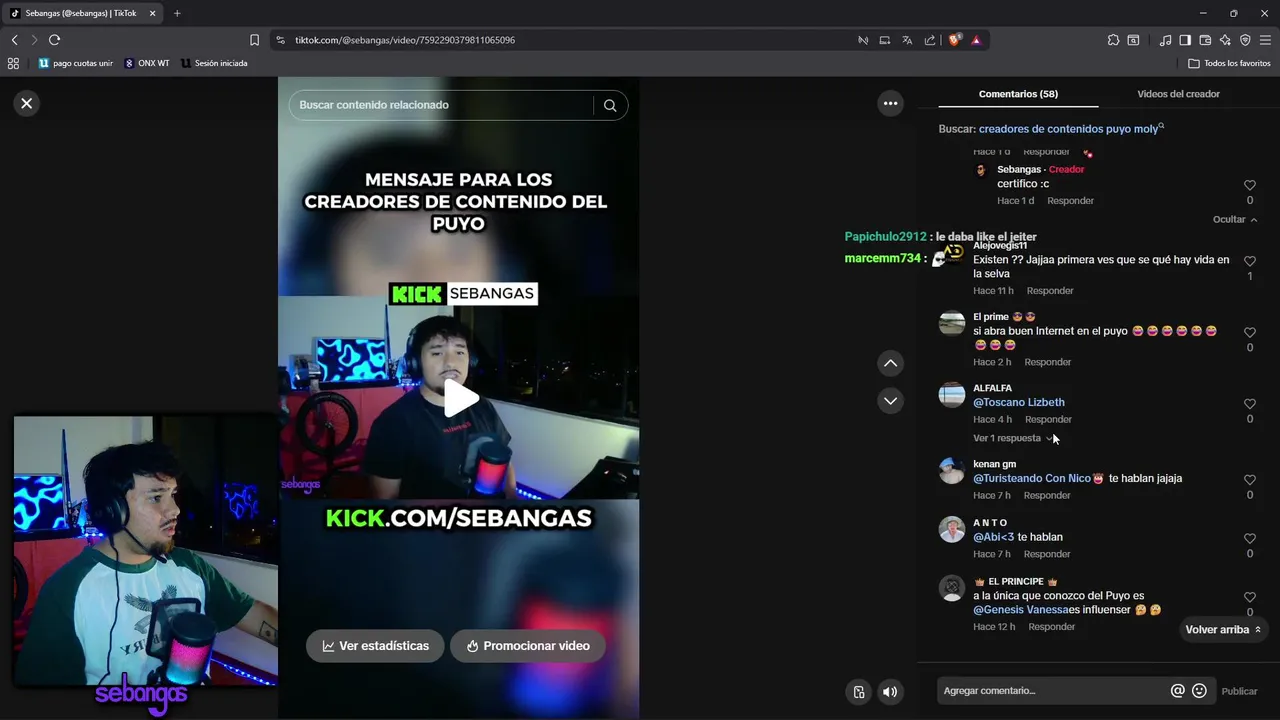Click 'Promocionar video' button
Screen dimensions: 1280x720
527,646
